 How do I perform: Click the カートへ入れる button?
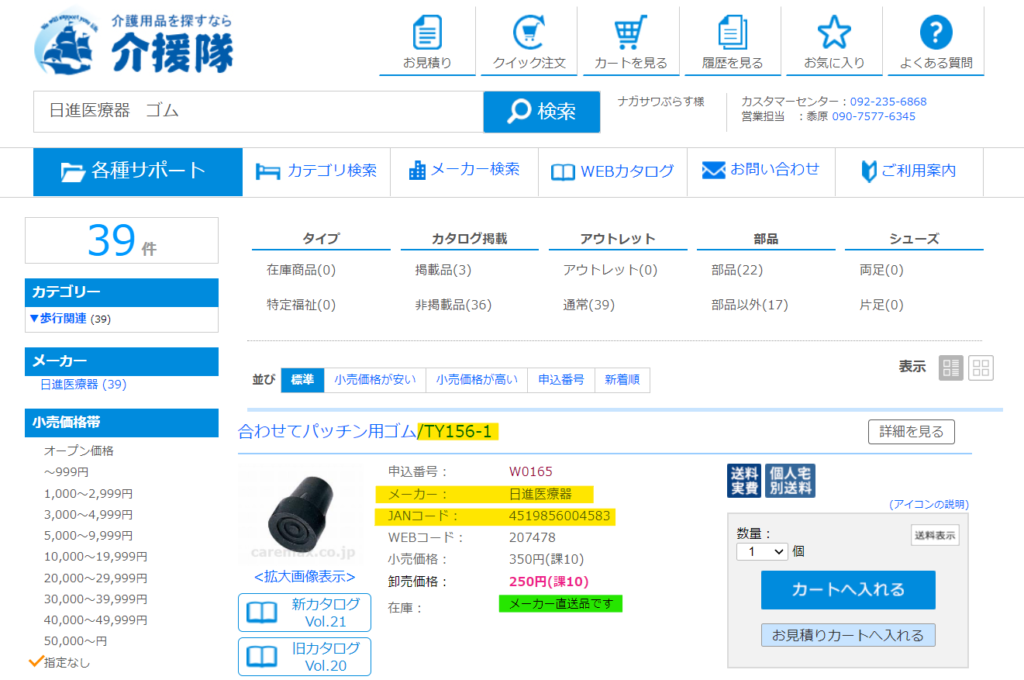(847, 589)
